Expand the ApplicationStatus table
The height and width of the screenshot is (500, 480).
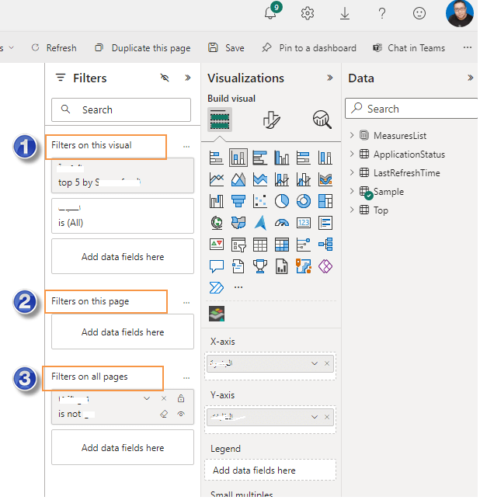tap(352, 154)
